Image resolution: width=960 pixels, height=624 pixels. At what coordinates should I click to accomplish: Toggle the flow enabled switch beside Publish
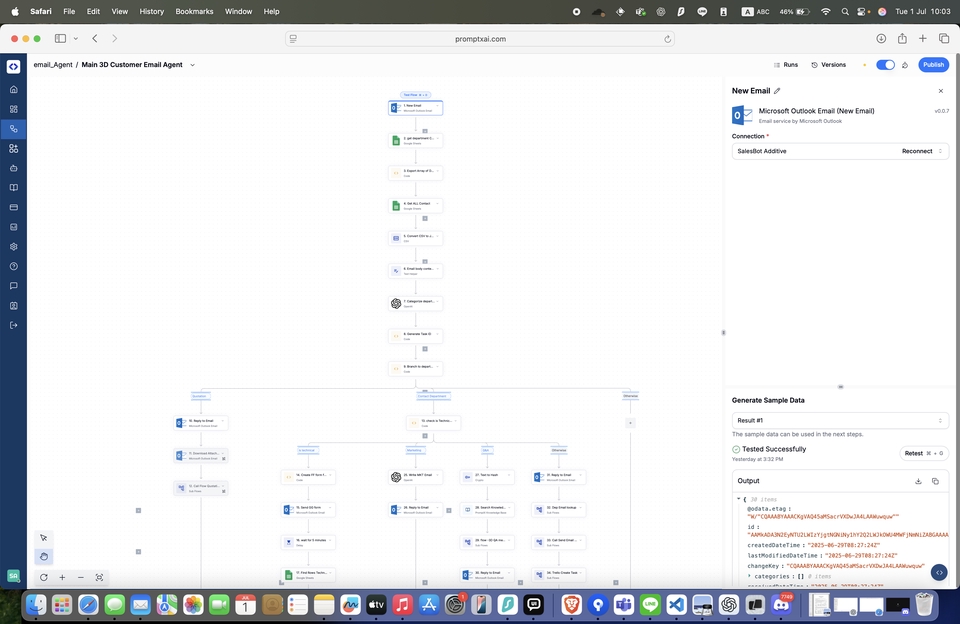[x=885, y=65]
